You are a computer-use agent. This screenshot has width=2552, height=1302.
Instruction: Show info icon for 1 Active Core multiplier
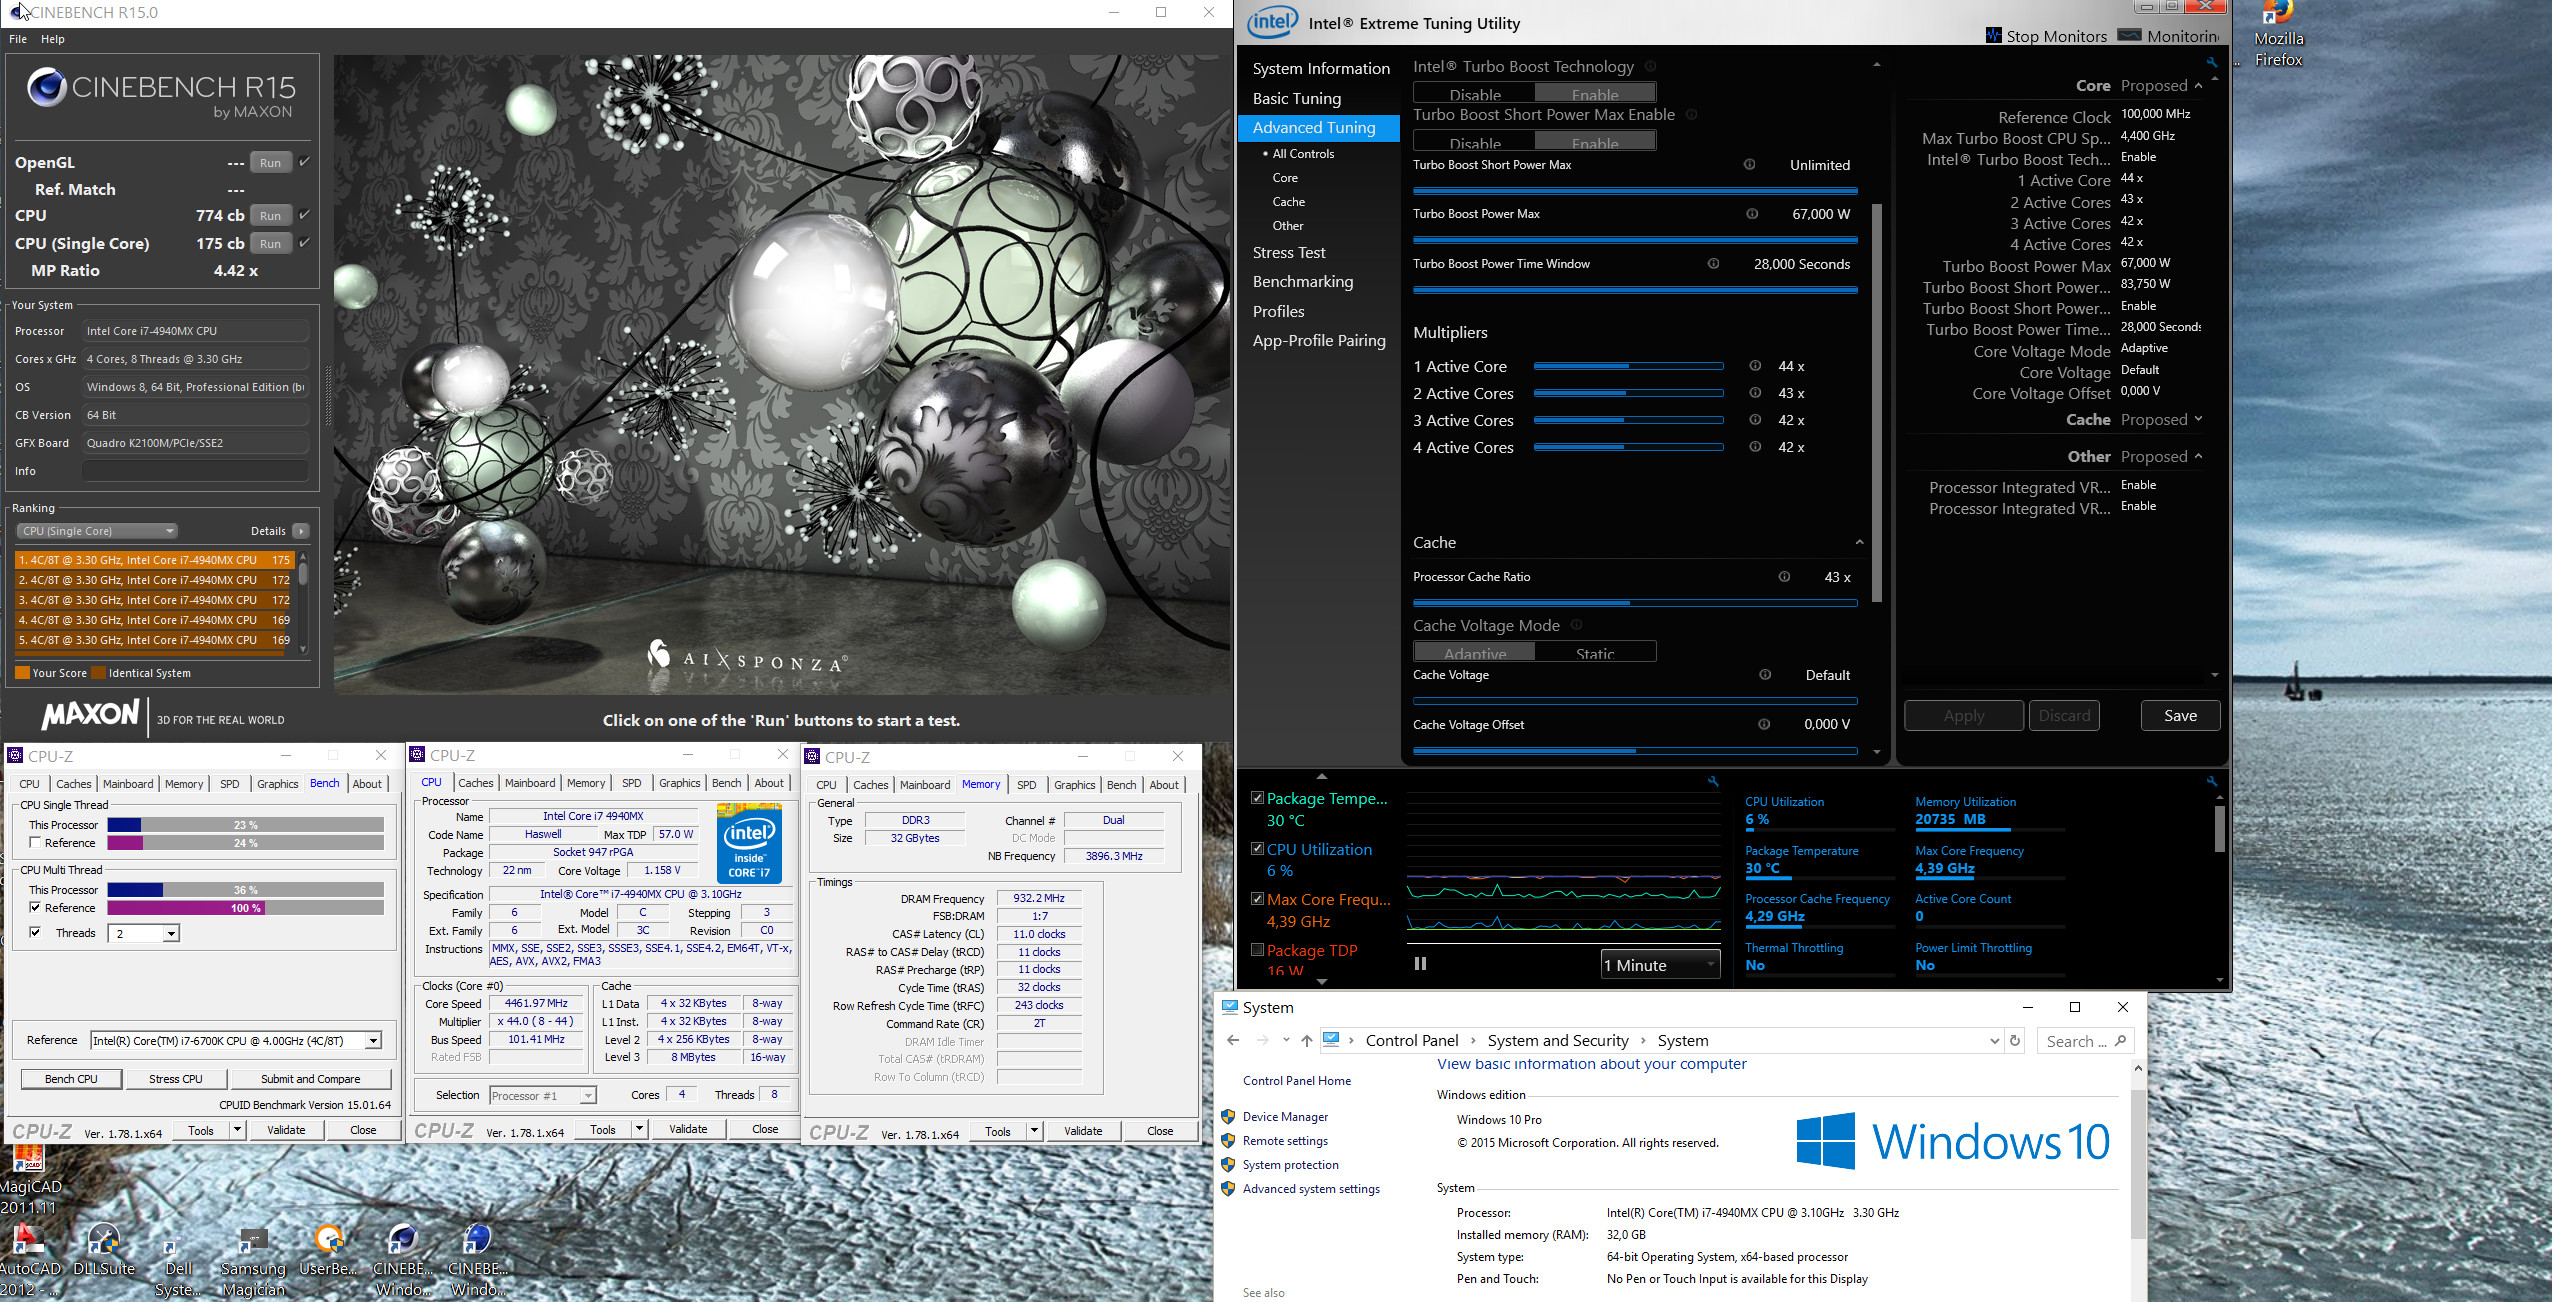click(x=1755, y=366)
